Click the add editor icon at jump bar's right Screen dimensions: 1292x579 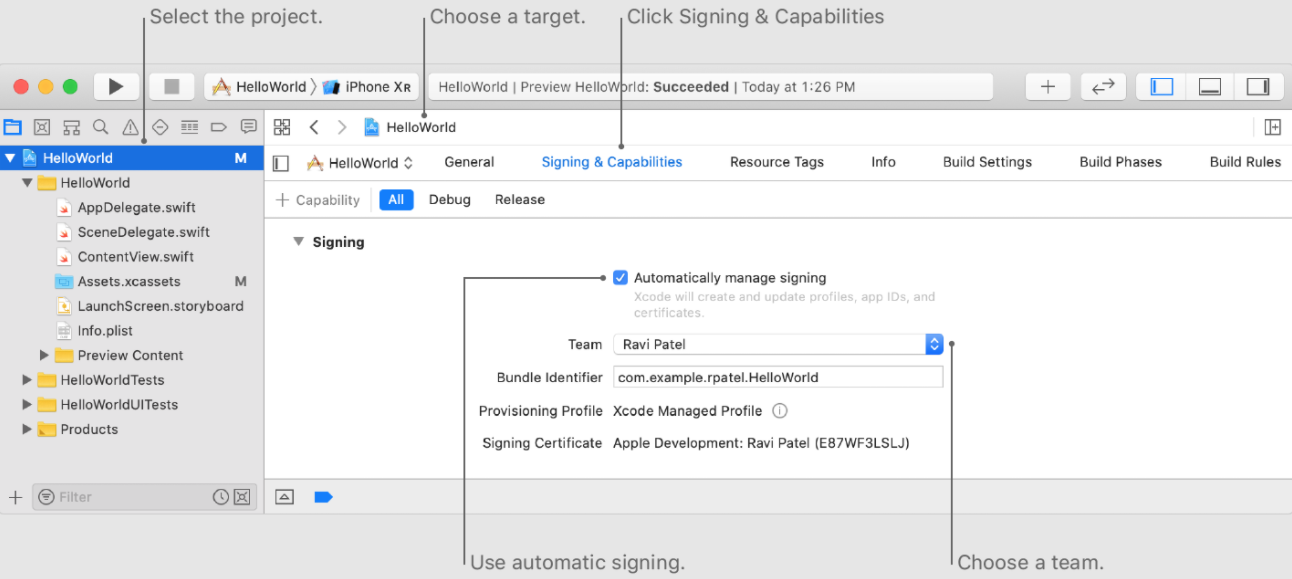(1273, 127)
